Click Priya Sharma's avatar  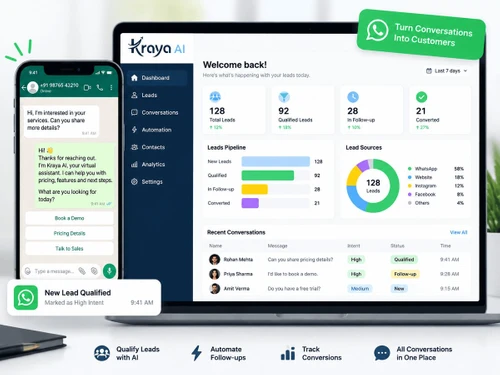[215, 274]
